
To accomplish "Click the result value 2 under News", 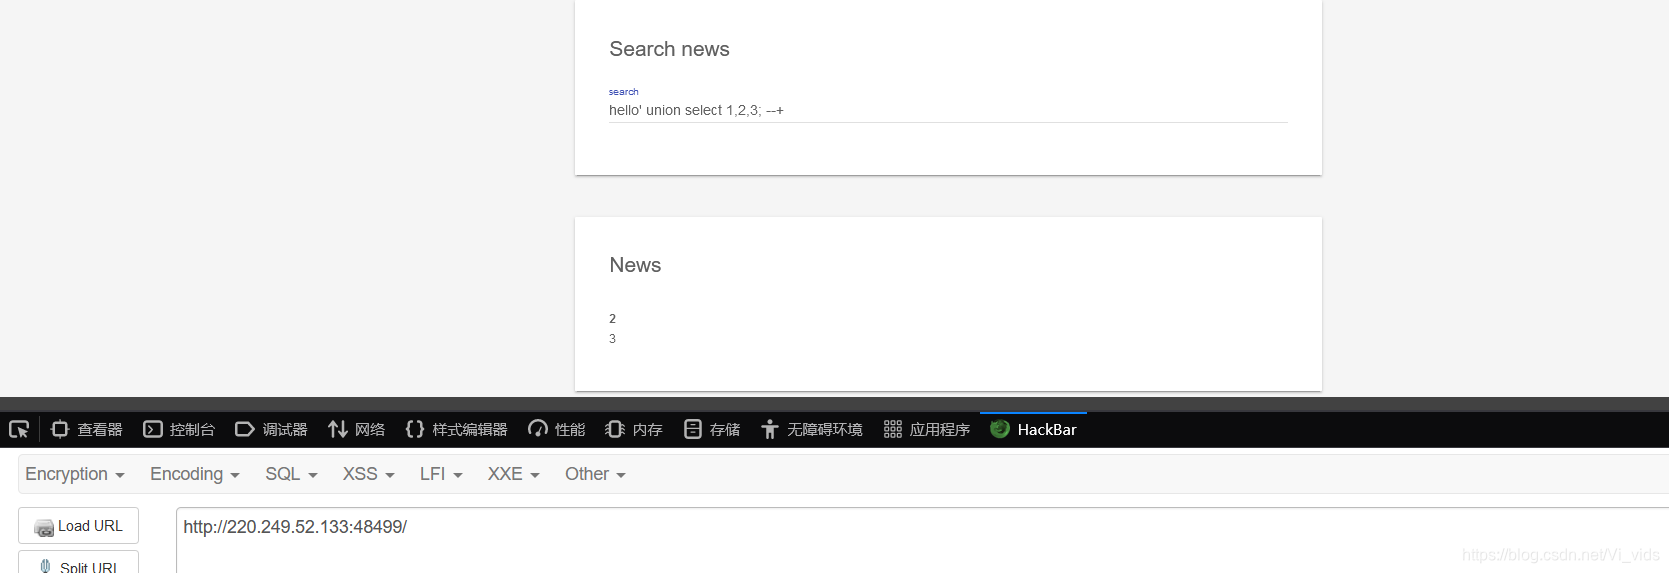I will click(x=612, y=319).
